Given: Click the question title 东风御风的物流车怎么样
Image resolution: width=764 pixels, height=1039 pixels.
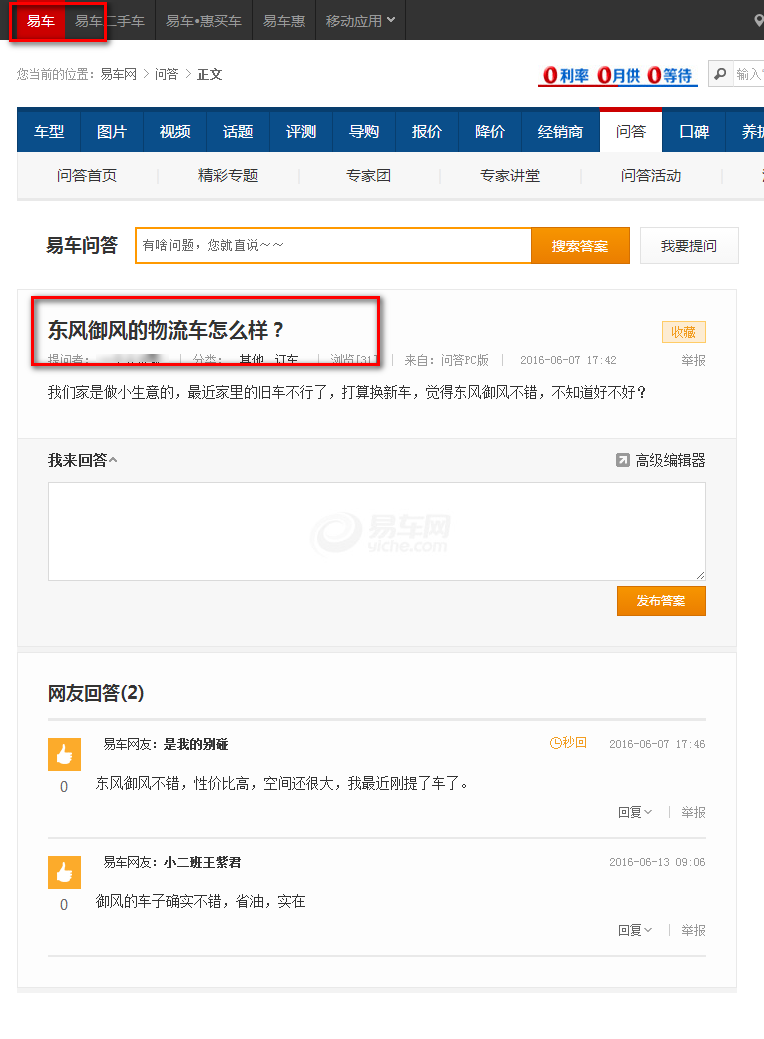Looking at the screenshot, I should pos(166,330).
